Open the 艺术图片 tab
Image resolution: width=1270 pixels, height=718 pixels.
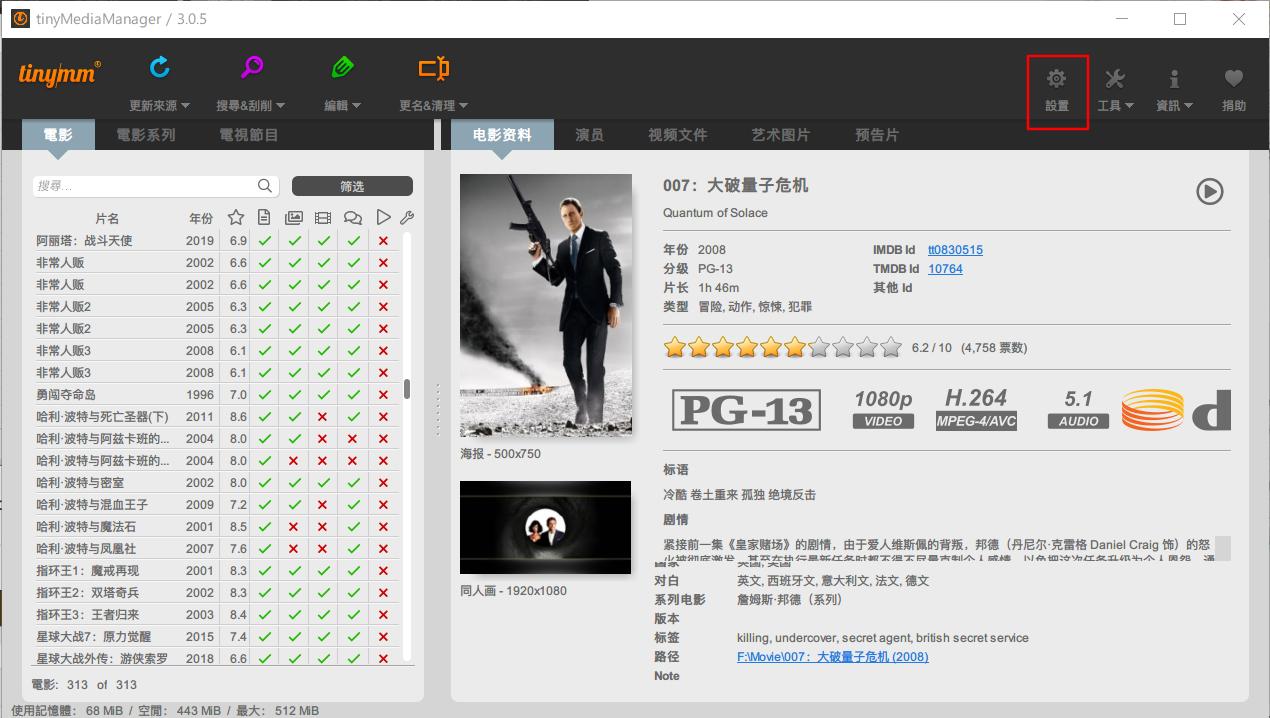[x=780, y=135]
